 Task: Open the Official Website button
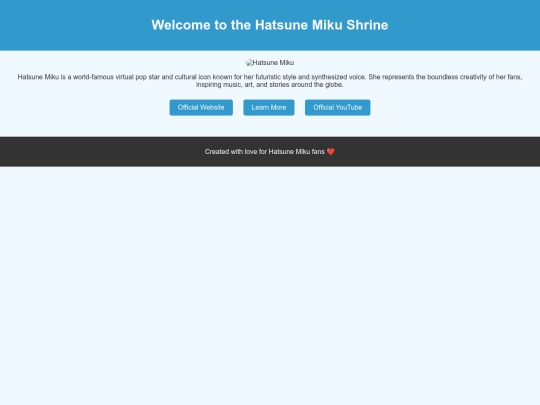coord(201,107)
